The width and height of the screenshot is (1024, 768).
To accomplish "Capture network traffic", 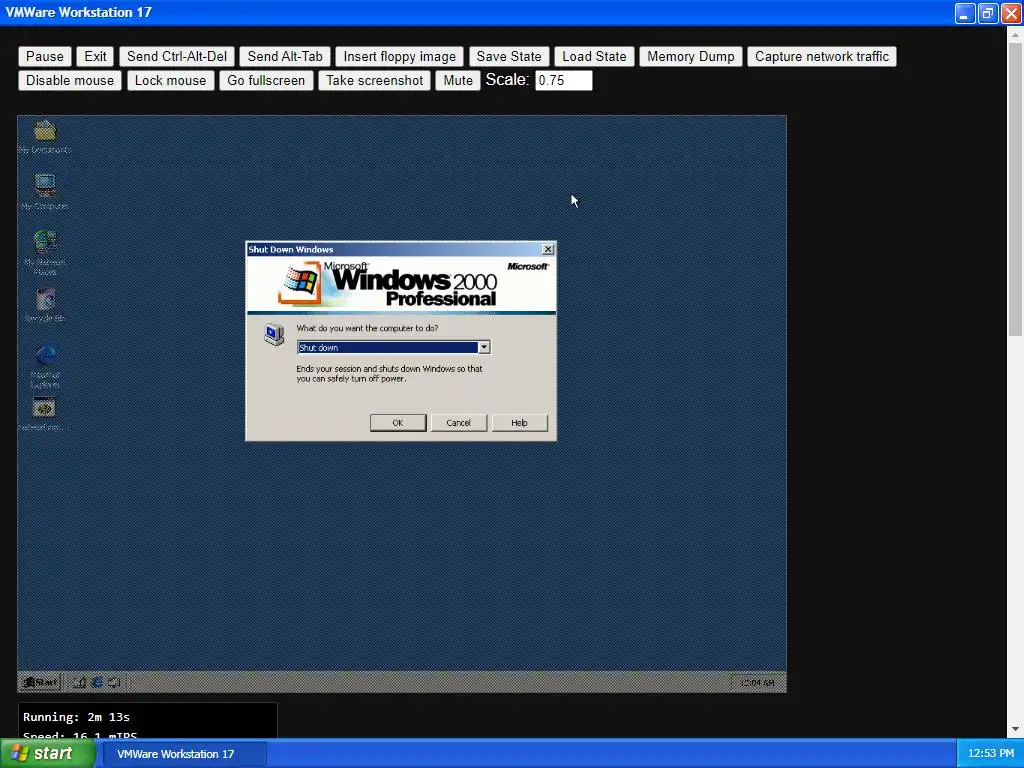I will (x=822, y=56).
